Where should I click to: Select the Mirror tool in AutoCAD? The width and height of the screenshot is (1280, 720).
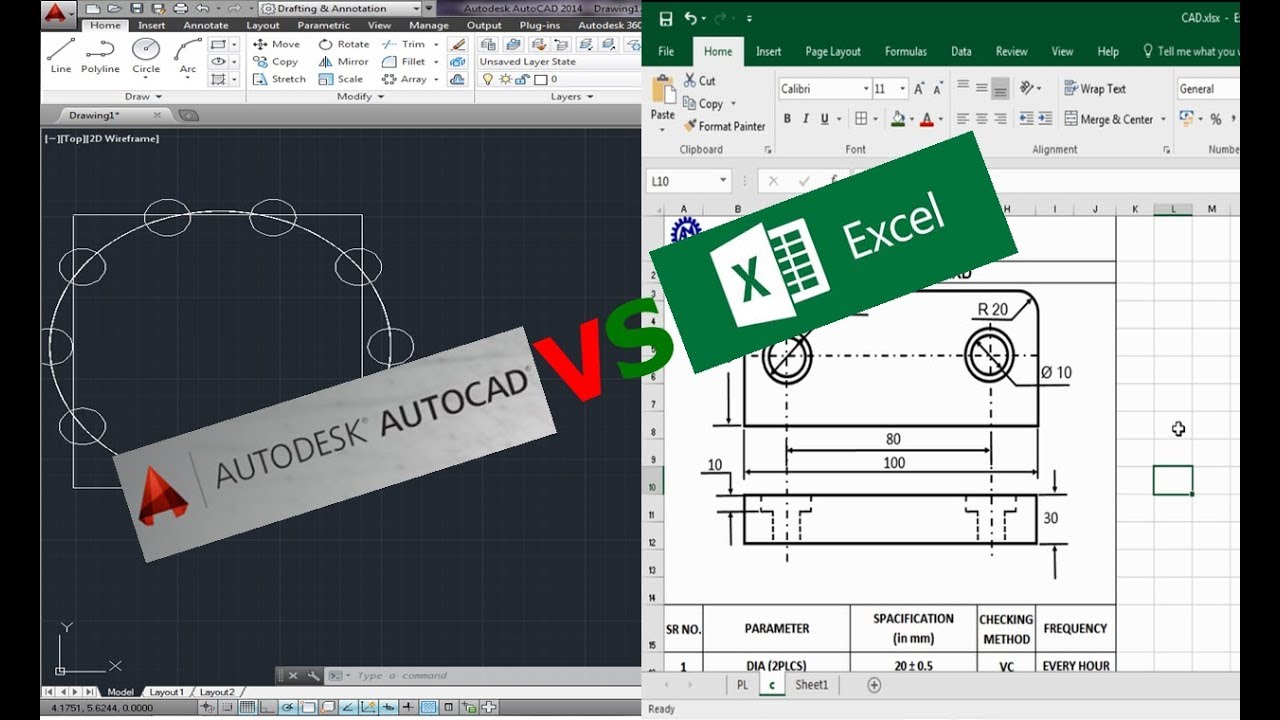(343, 62)
